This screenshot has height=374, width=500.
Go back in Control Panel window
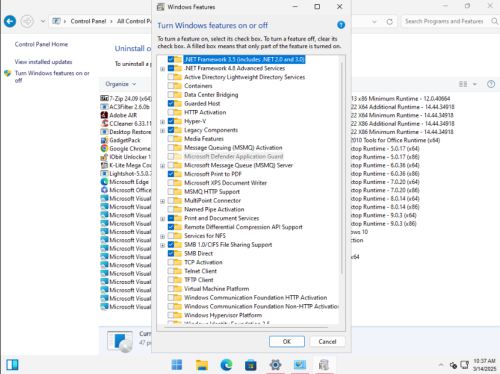coord(10,21)
